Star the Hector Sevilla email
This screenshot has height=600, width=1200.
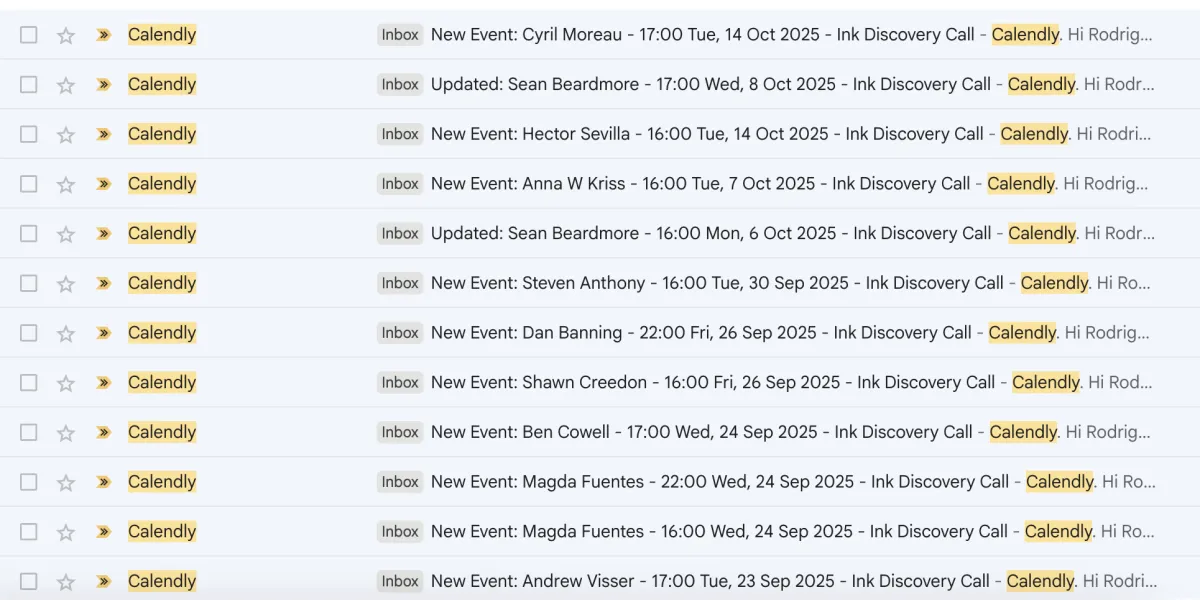[66, 134]
